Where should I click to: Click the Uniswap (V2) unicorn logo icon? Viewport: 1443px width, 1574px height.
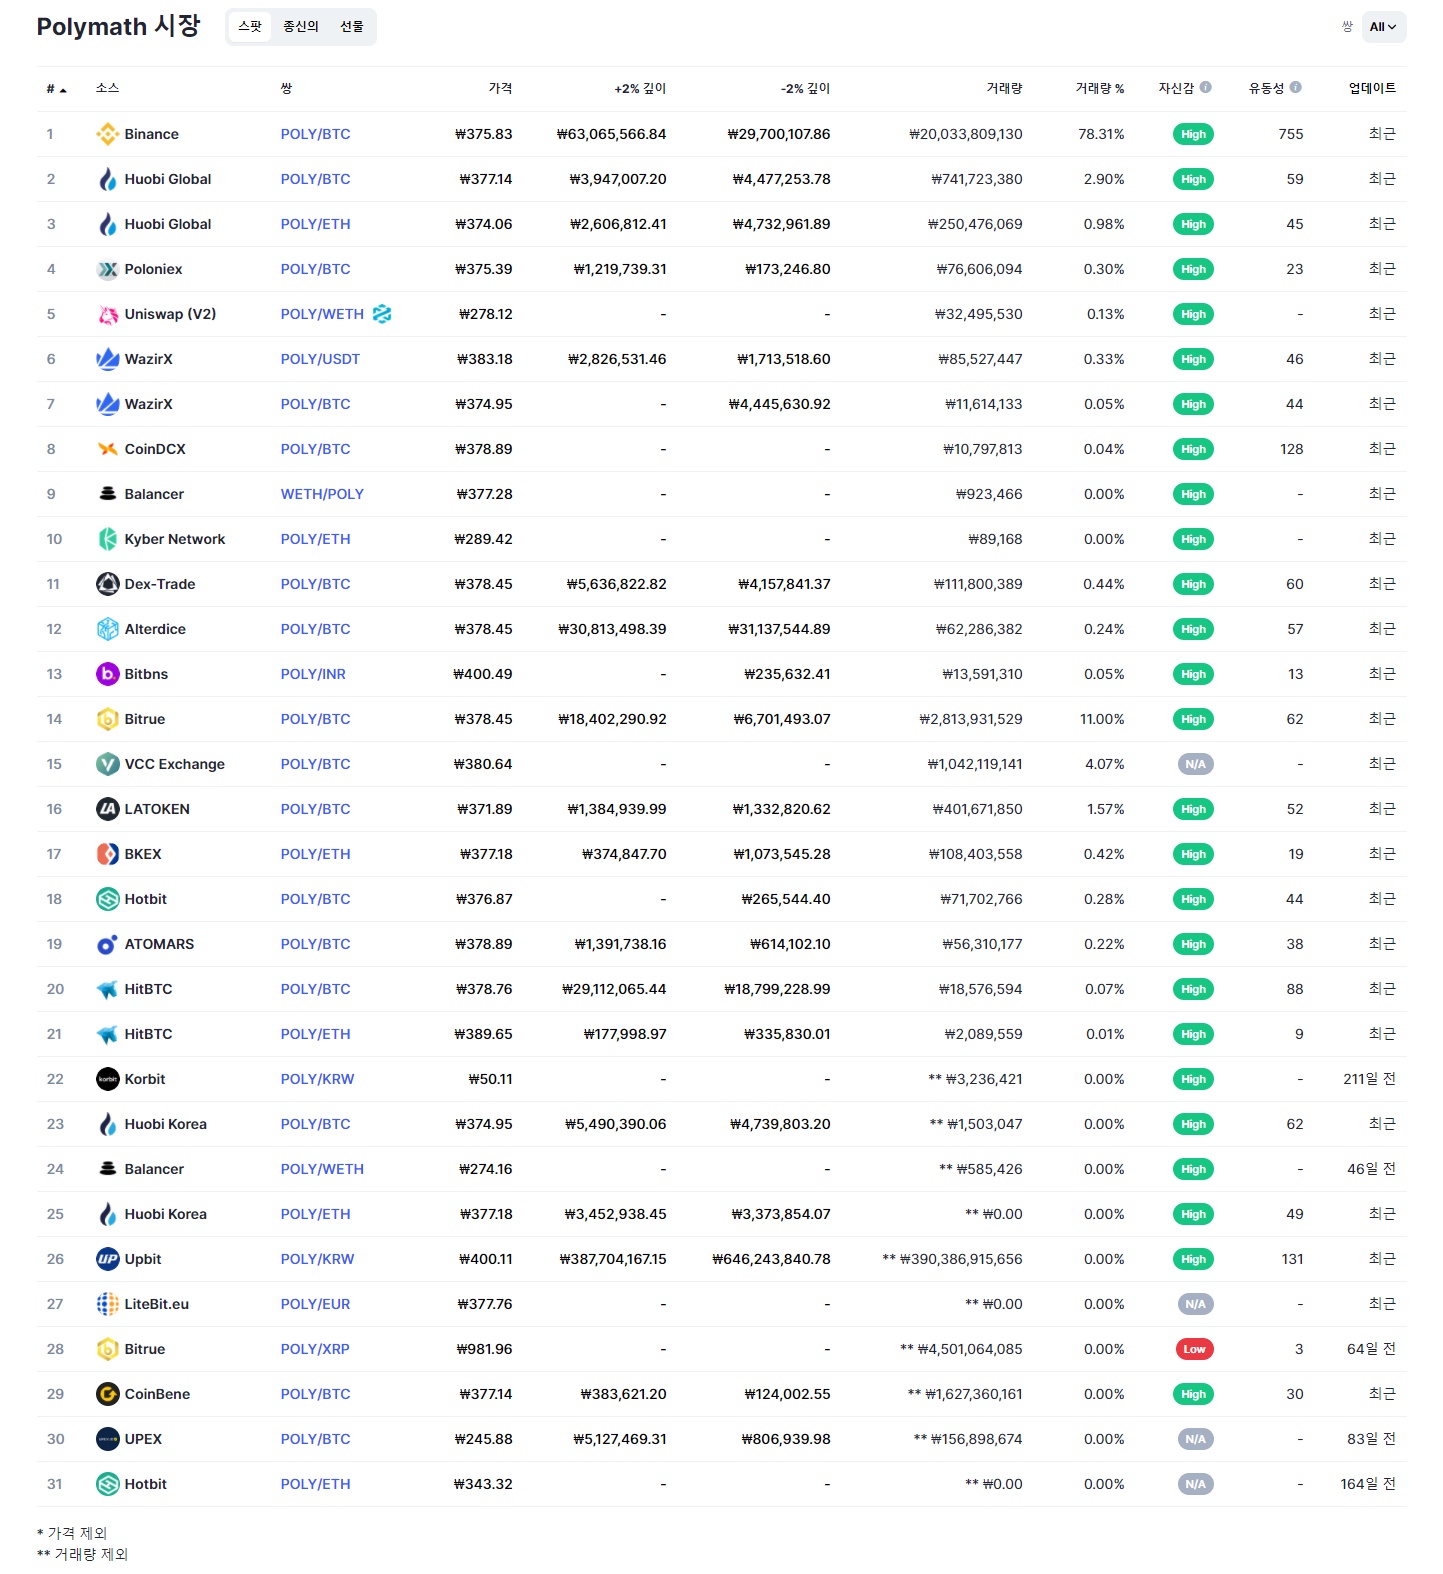coord(107,314)
